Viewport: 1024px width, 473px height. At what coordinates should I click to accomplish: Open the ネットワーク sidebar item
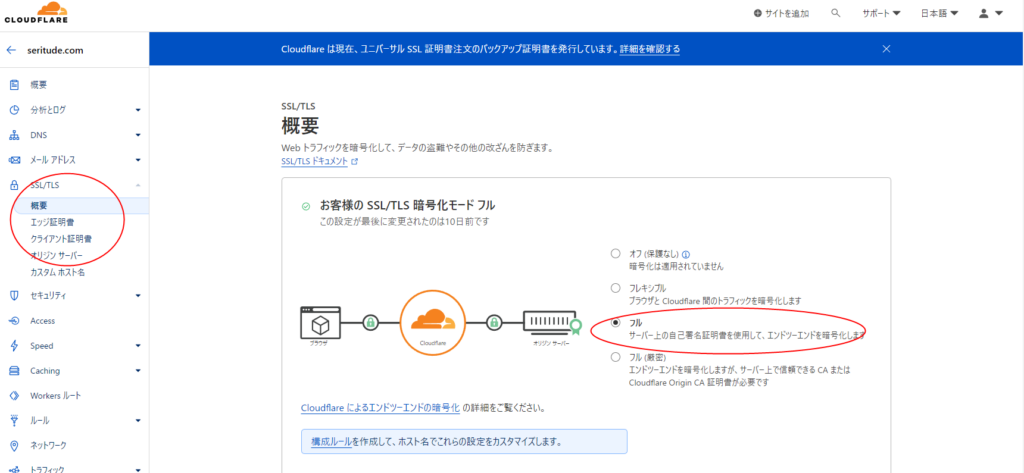(x=48, y=446)
